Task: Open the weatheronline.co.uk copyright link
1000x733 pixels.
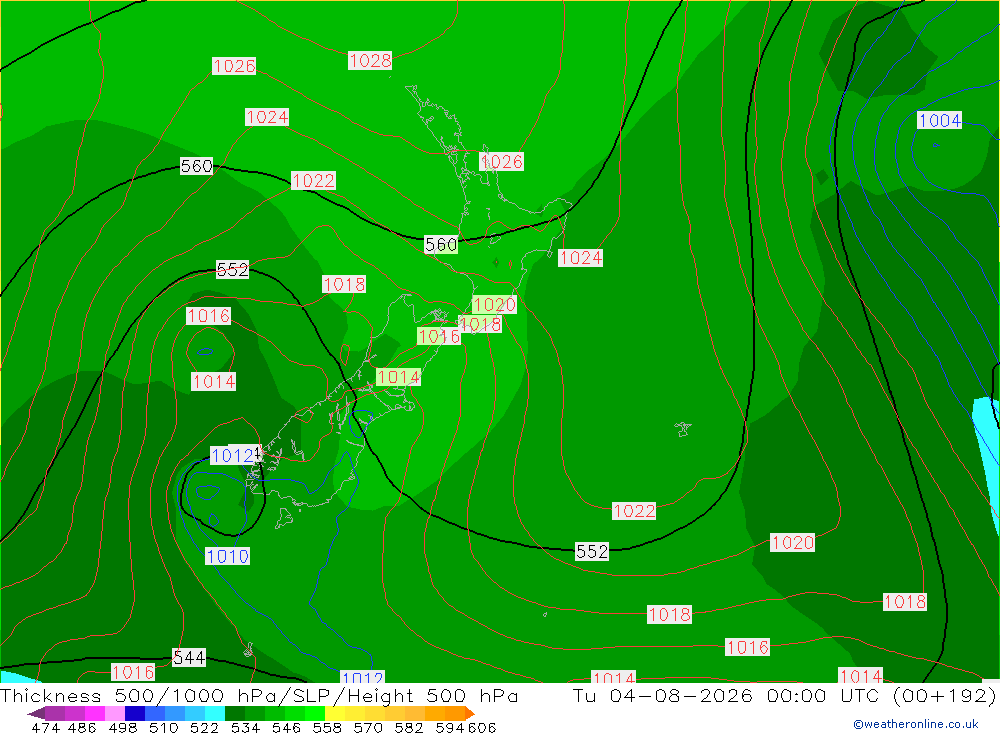Action: click(916, 724)
